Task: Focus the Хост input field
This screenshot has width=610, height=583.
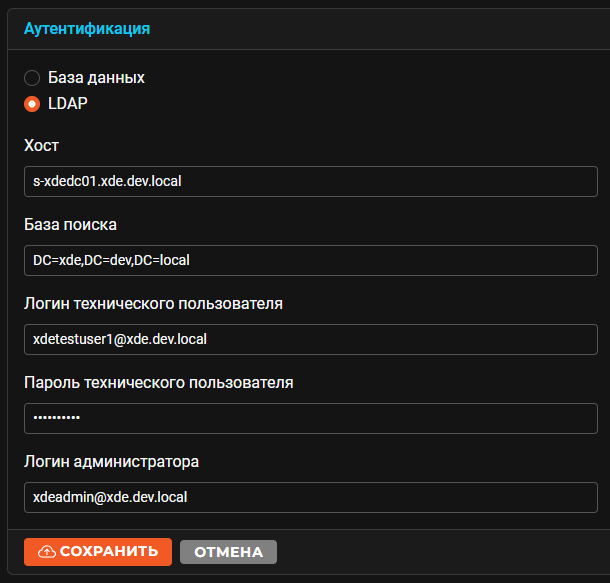Action: (310, 181)
